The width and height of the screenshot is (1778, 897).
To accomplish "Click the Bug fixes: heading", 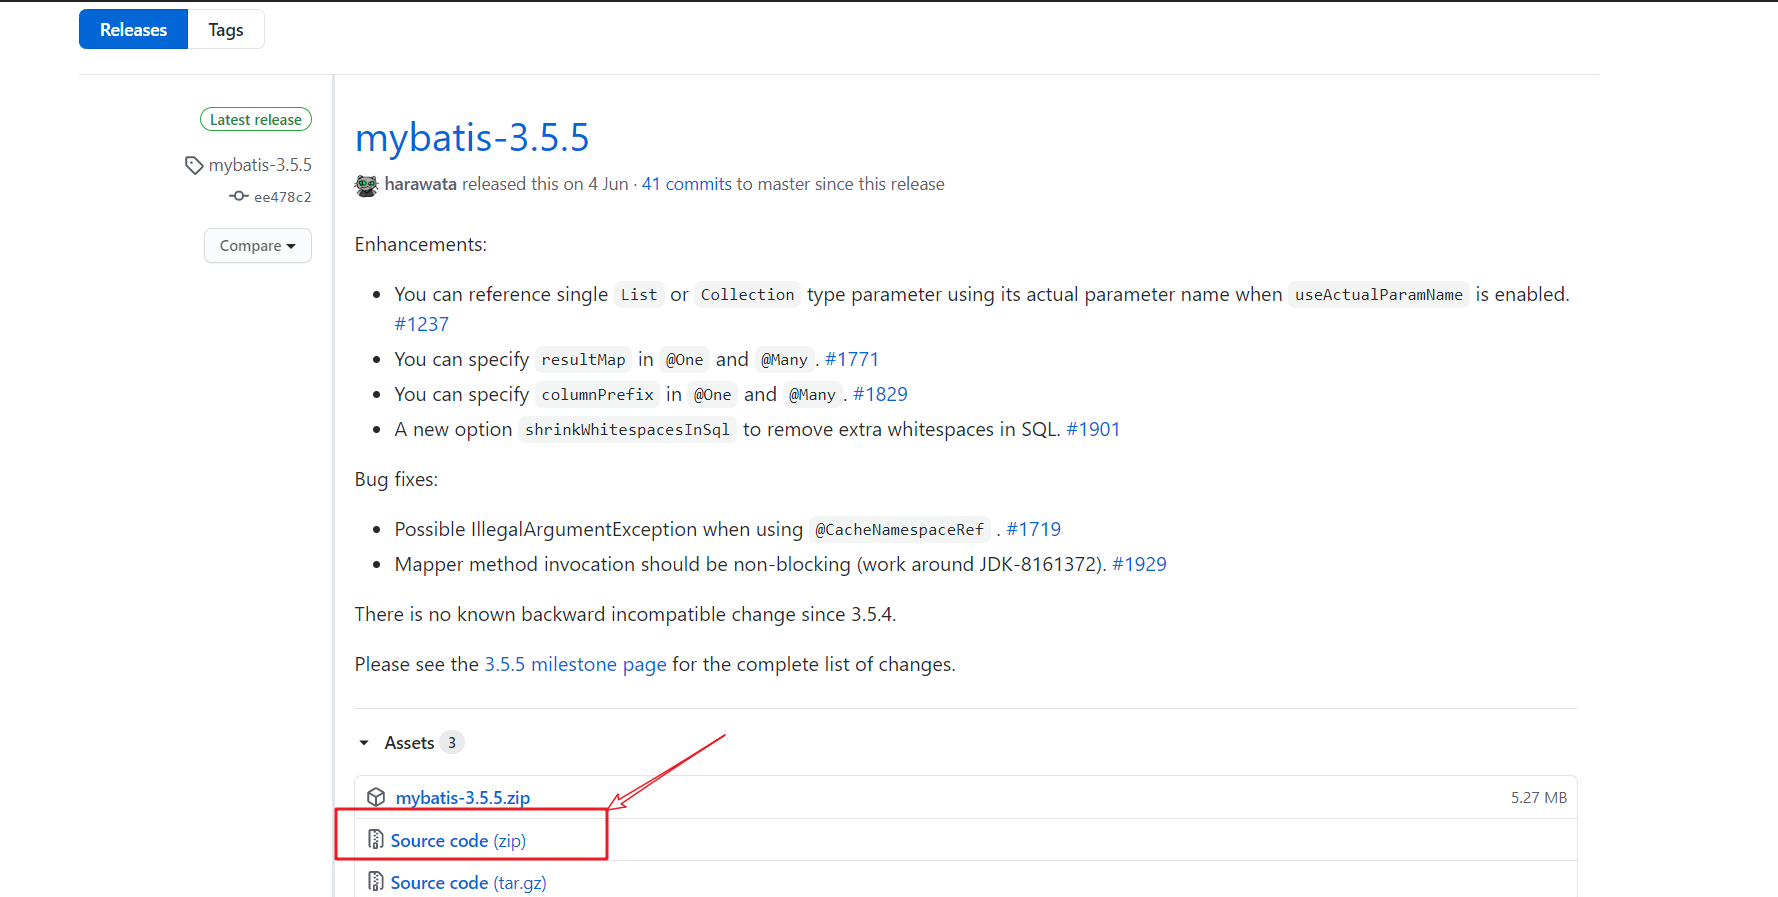I will click(x=396, y=479).
